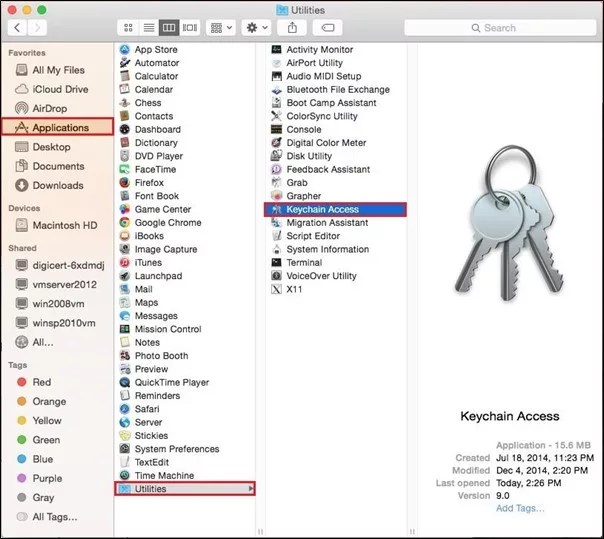Switch Finder to list view
The height and width of the screenshot is (539, 604).
pos(149,28)
